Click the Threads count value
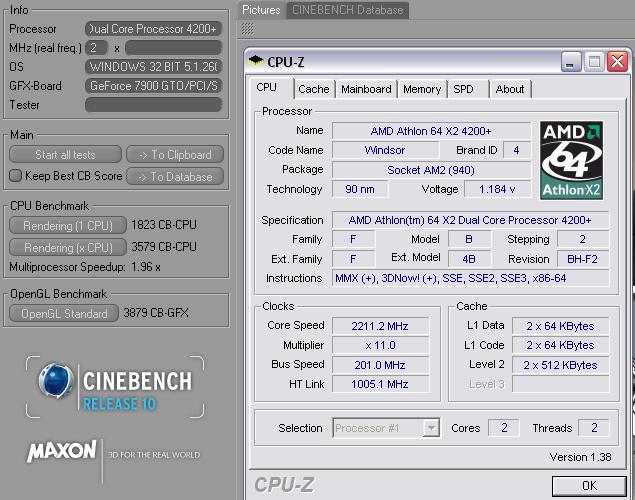 [594, 428]
